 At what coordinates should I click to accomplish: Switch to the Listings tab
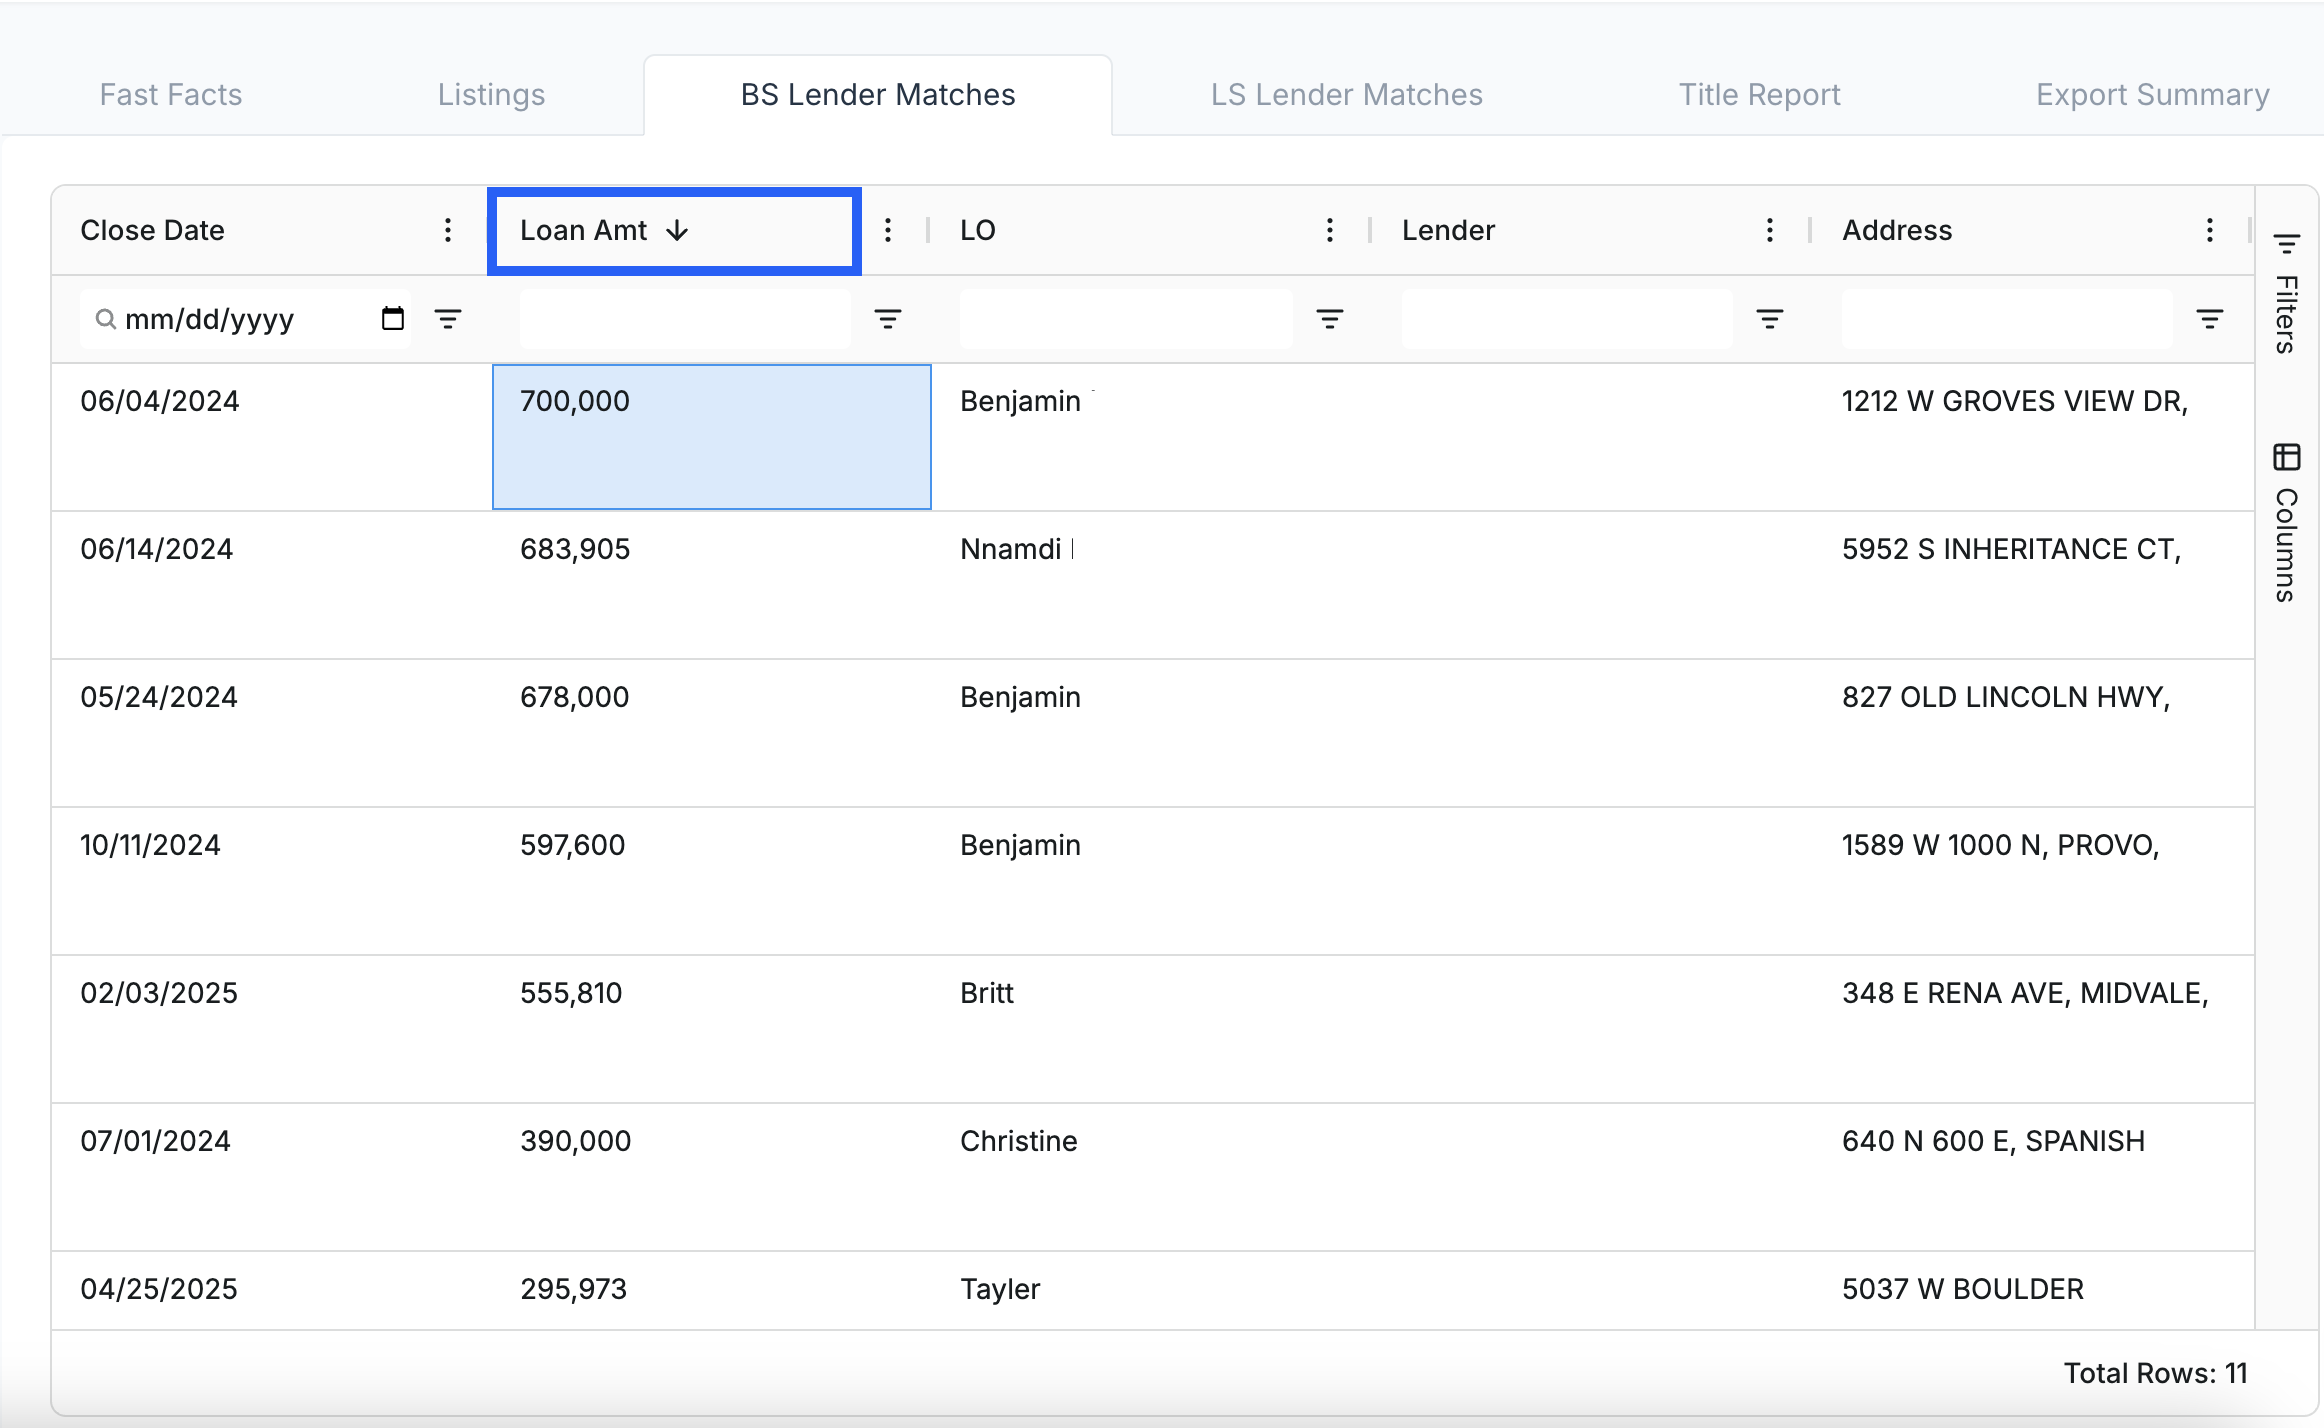[x=491, y=95]
